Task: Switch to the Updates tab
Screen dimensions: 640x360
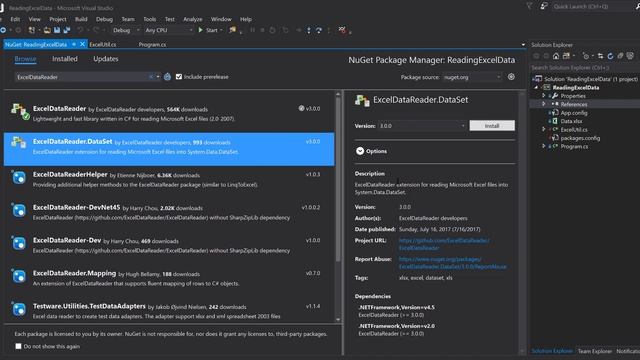Action: (106, 59)
